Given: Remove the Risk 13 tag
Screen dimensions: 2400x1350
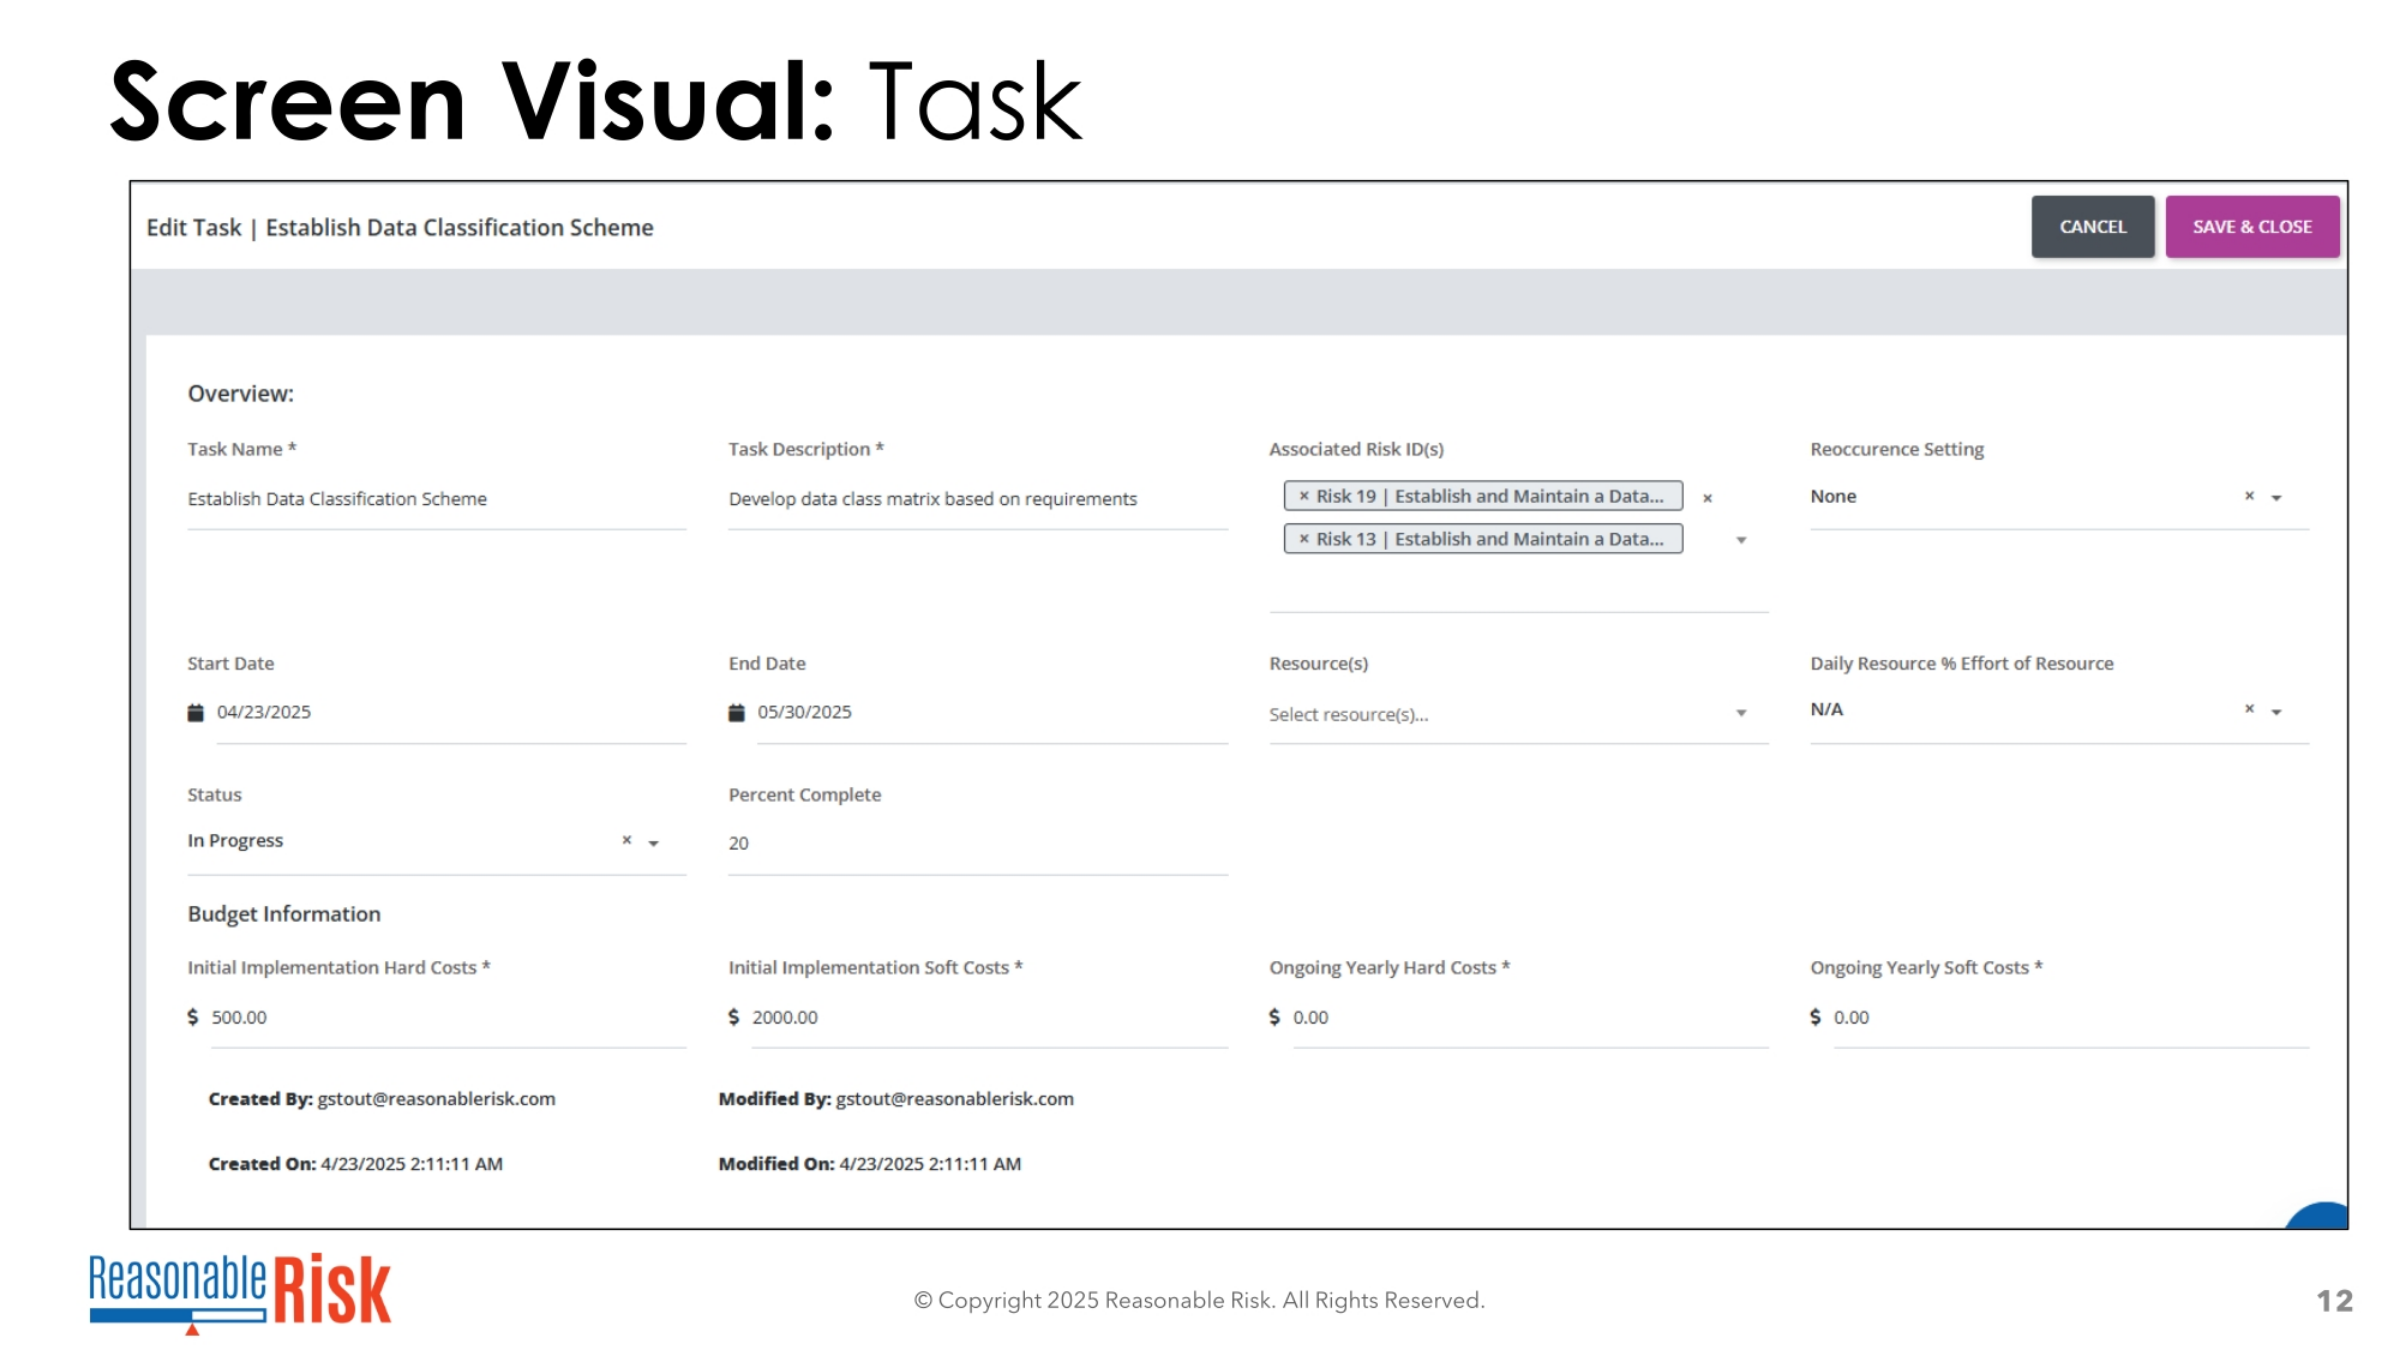Looking at the screenshot, I should pos(1303,539).
